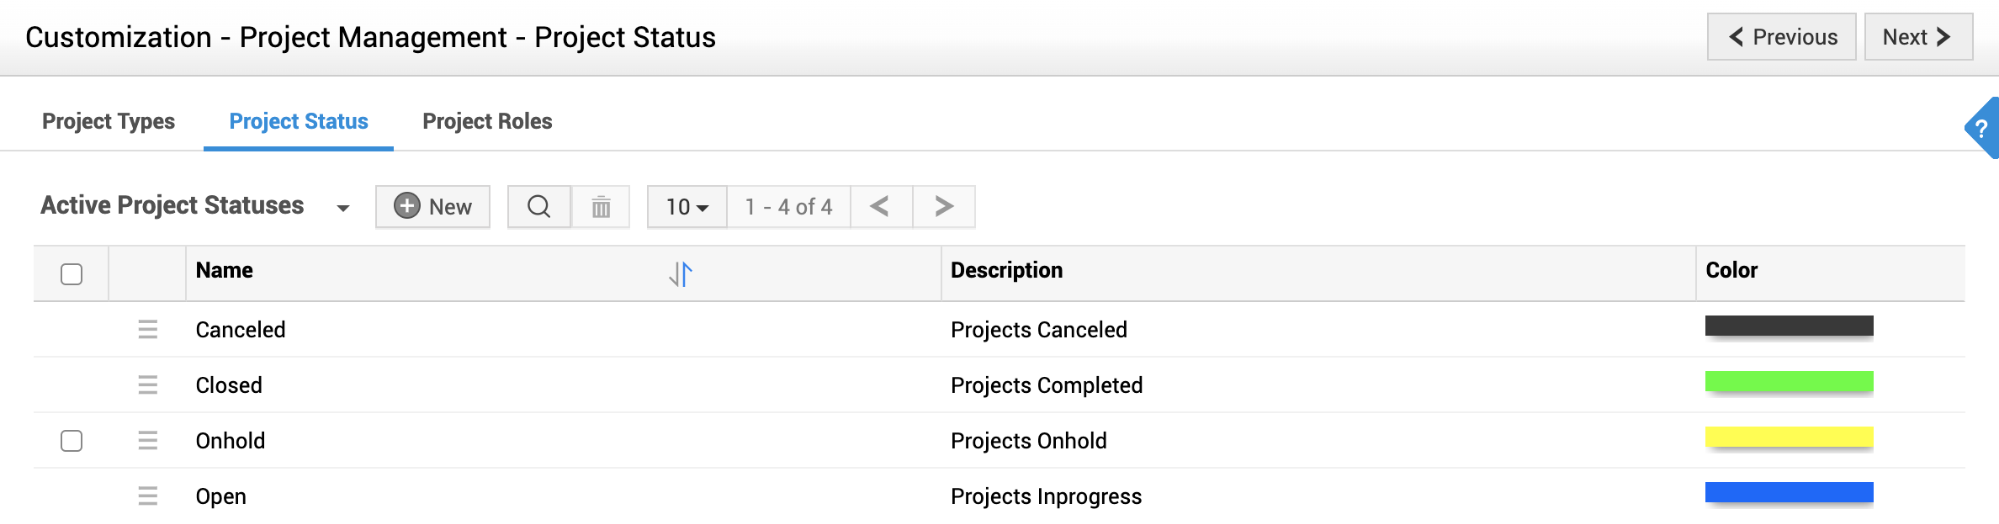Click the Closed row reorder handle

(x=148, y=385)
